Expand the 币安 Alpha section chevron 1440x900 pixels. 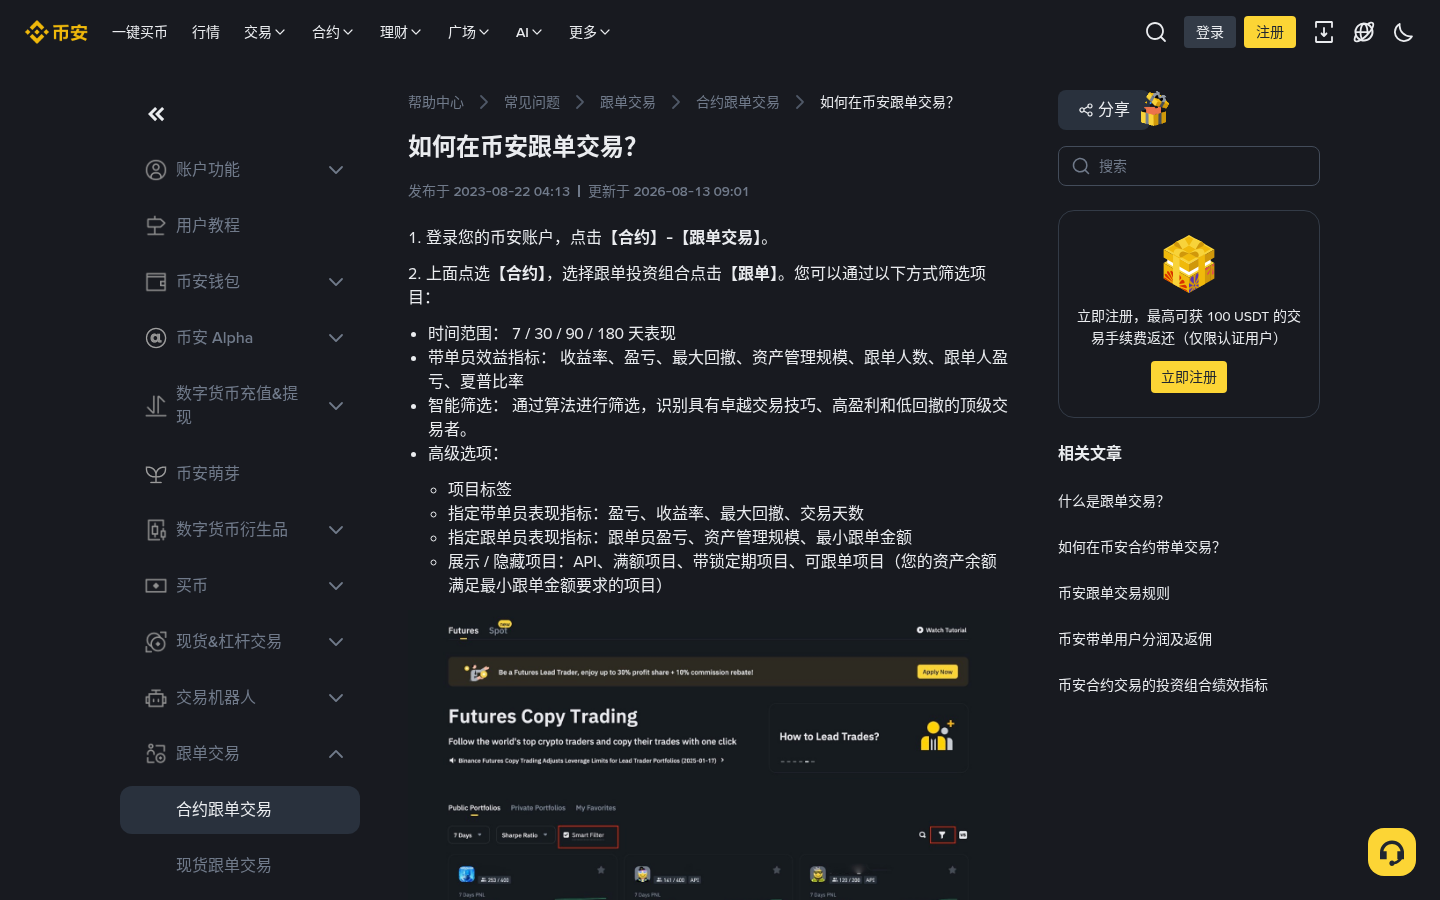pos(336,338)
